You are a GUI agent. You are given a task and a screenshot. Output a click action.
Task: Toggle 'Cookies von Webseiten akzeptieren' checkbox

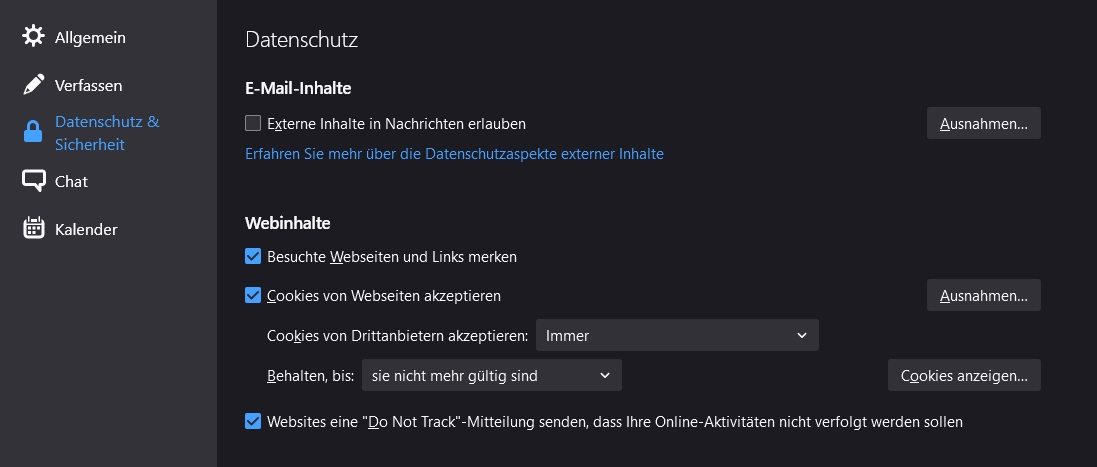[x=253, y=296]
